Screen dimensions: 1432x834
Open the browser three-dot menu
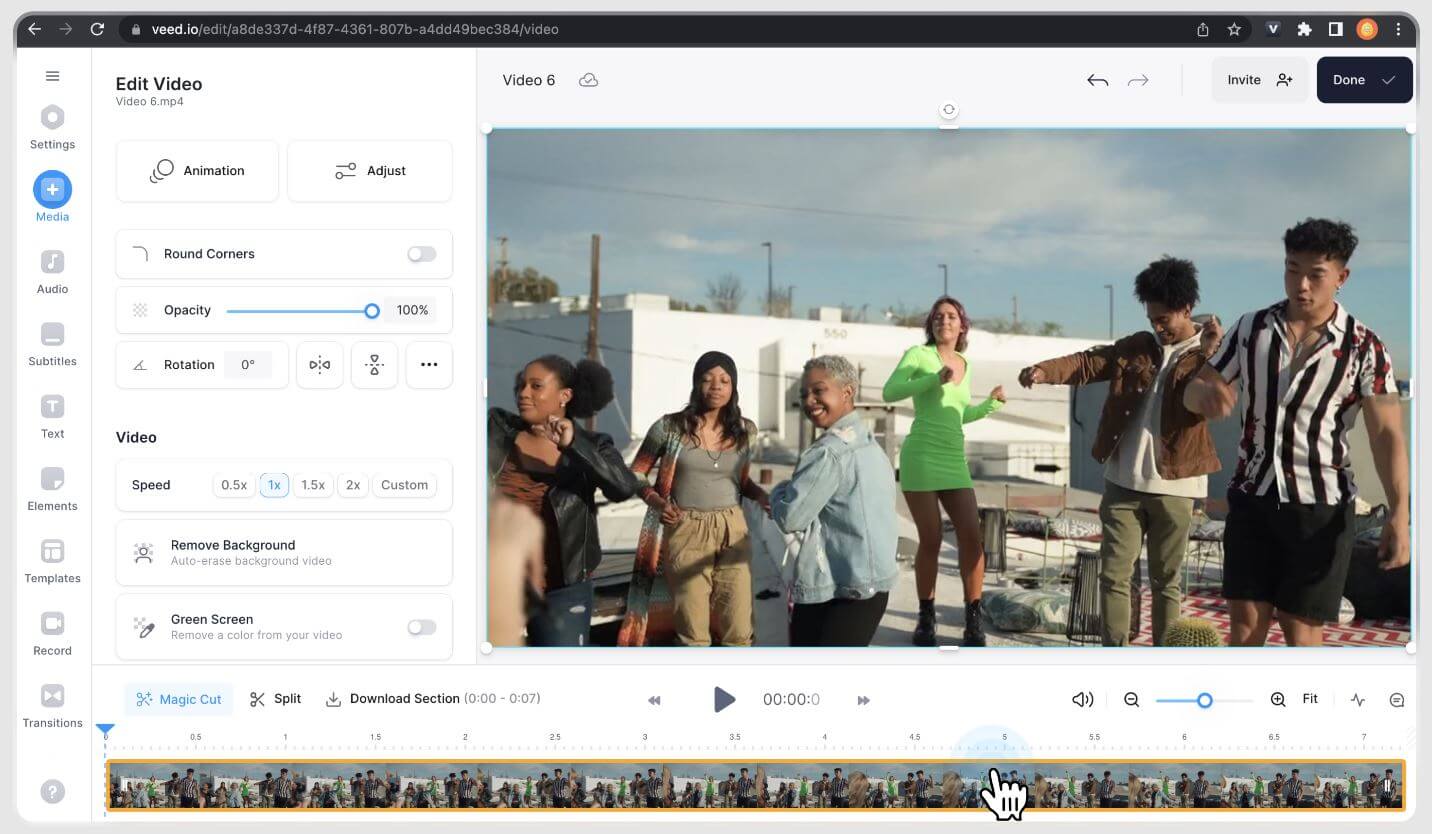click(1398, 29)
